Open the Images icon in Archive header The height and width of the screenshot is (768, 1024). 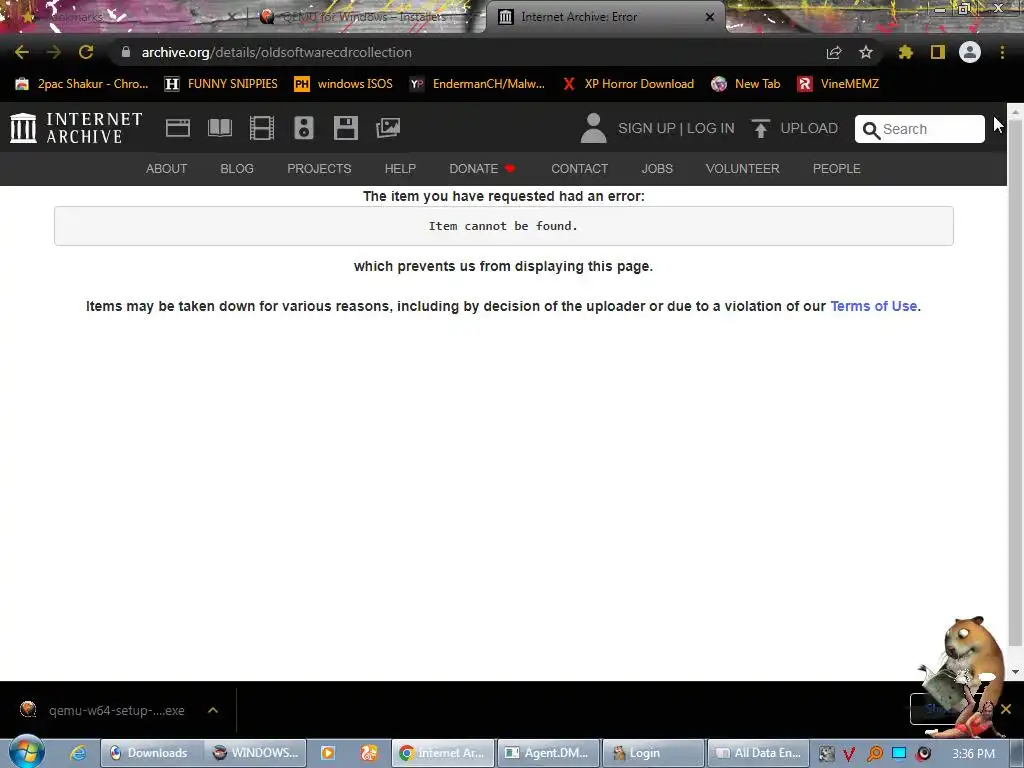[388, 128]
